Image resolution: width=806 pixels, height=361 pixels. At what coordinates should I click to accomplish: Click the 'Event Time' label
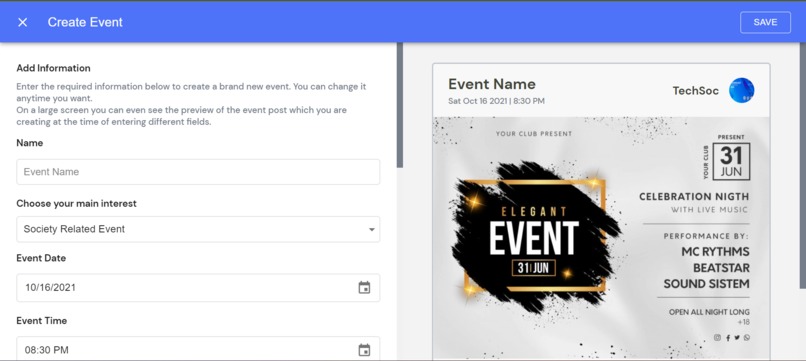(x=42, y=320)
